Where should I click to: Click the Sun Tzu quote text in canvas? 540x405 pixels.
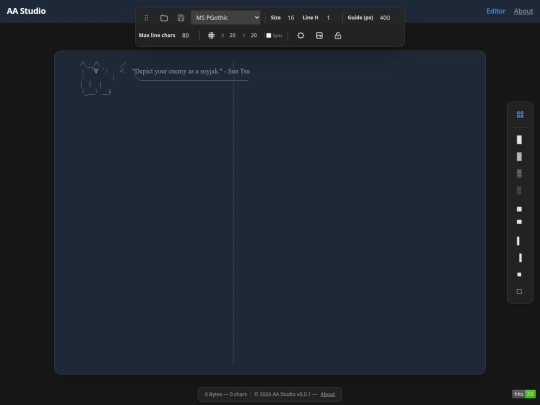click(x=191, y=71)
